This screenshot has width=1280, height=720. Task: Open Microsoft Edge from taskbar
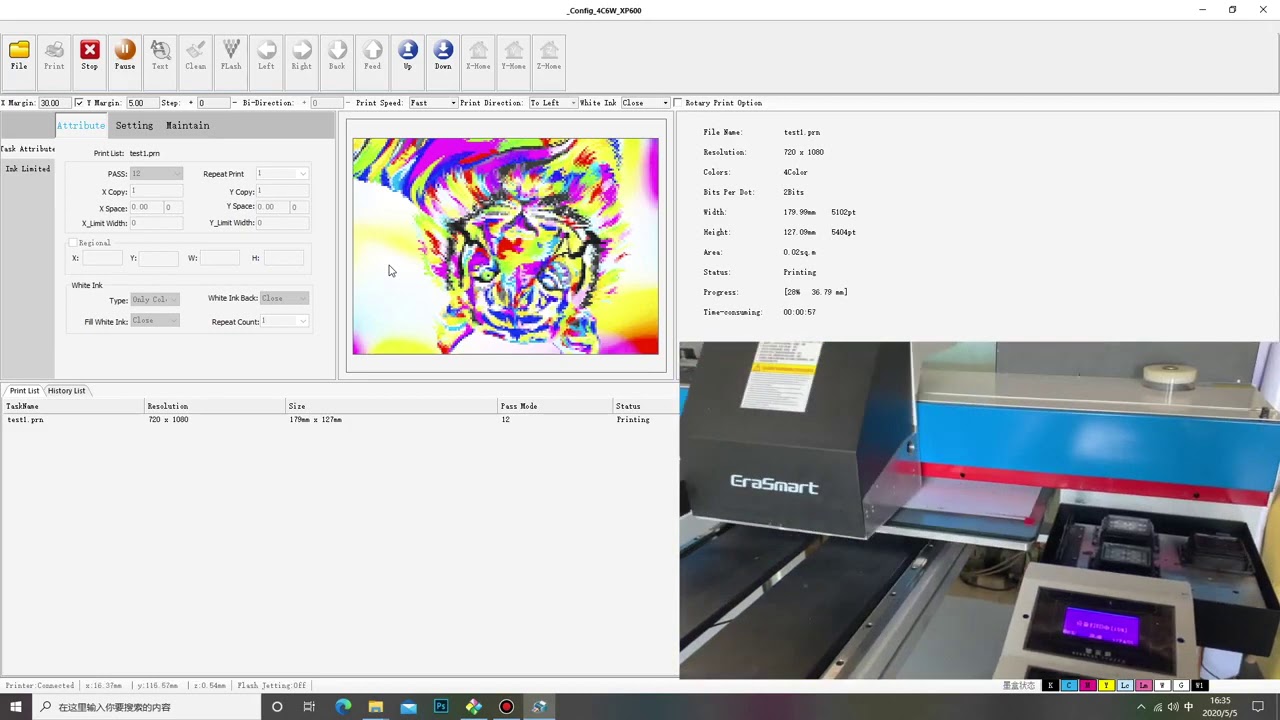pyautogui.click(x=343, y=707)
